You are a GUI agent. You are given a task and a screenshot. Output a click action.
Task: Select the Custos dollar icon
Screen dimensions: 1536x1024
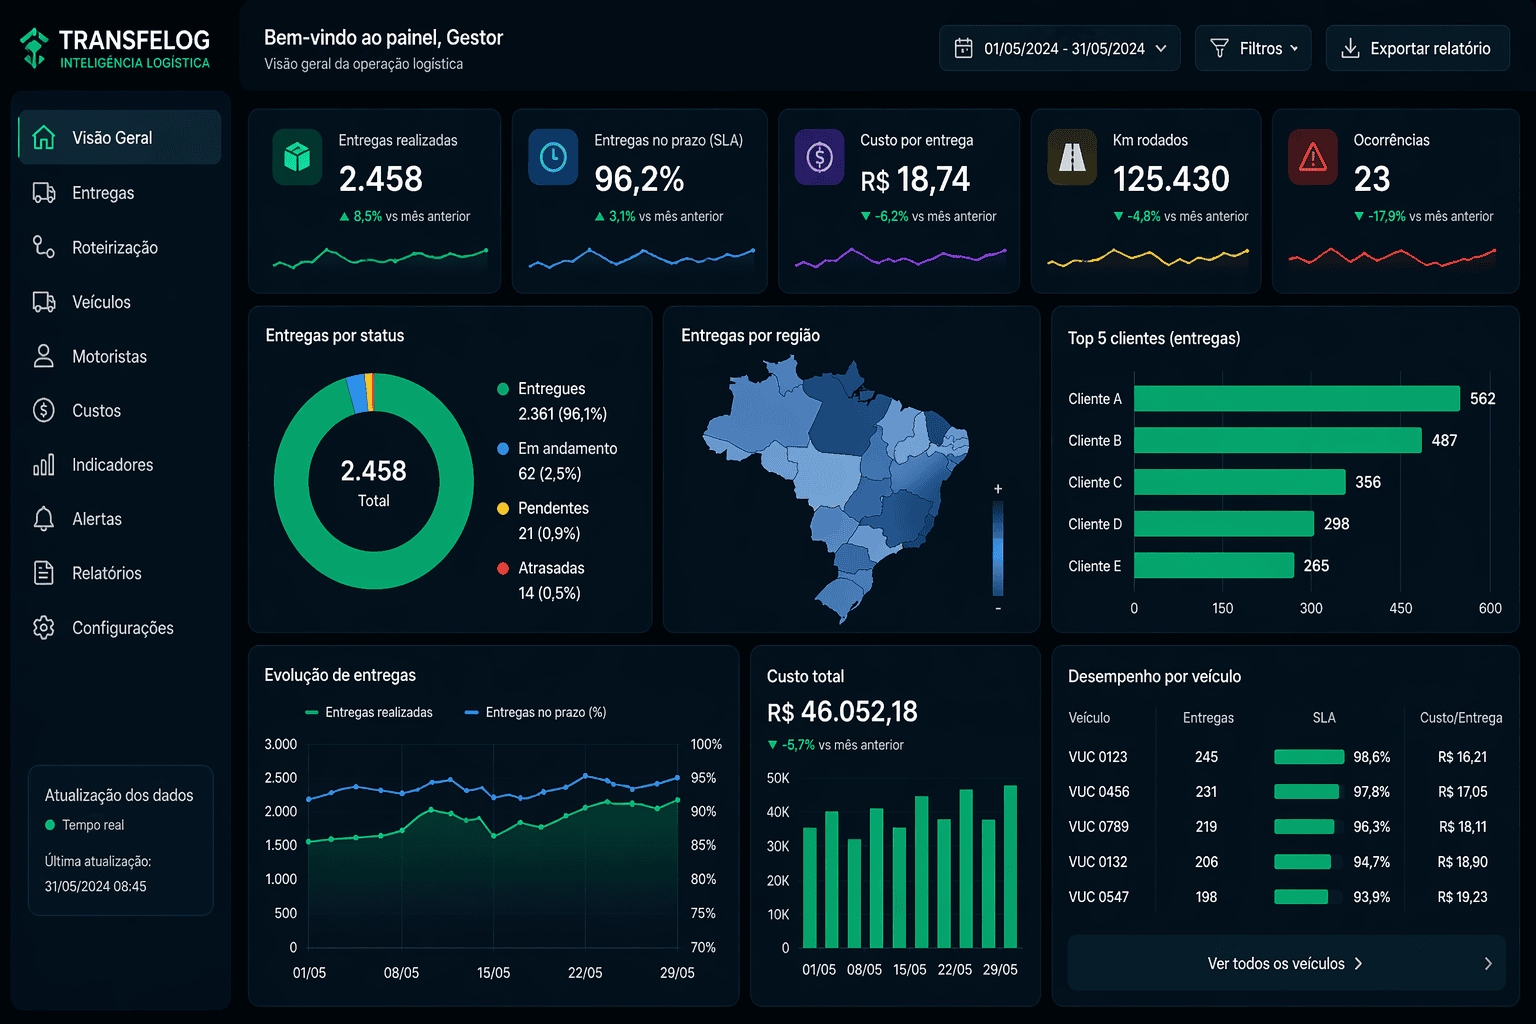pyautogui.click(x=43, y=410)
